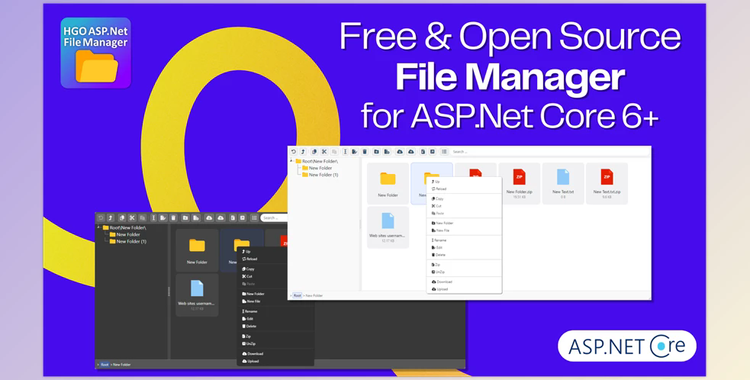The image size is (750, 380).
Task: Click the Delete trash icon in the light window toolbar
Action: pyautogui.click(x=364, y=152)
